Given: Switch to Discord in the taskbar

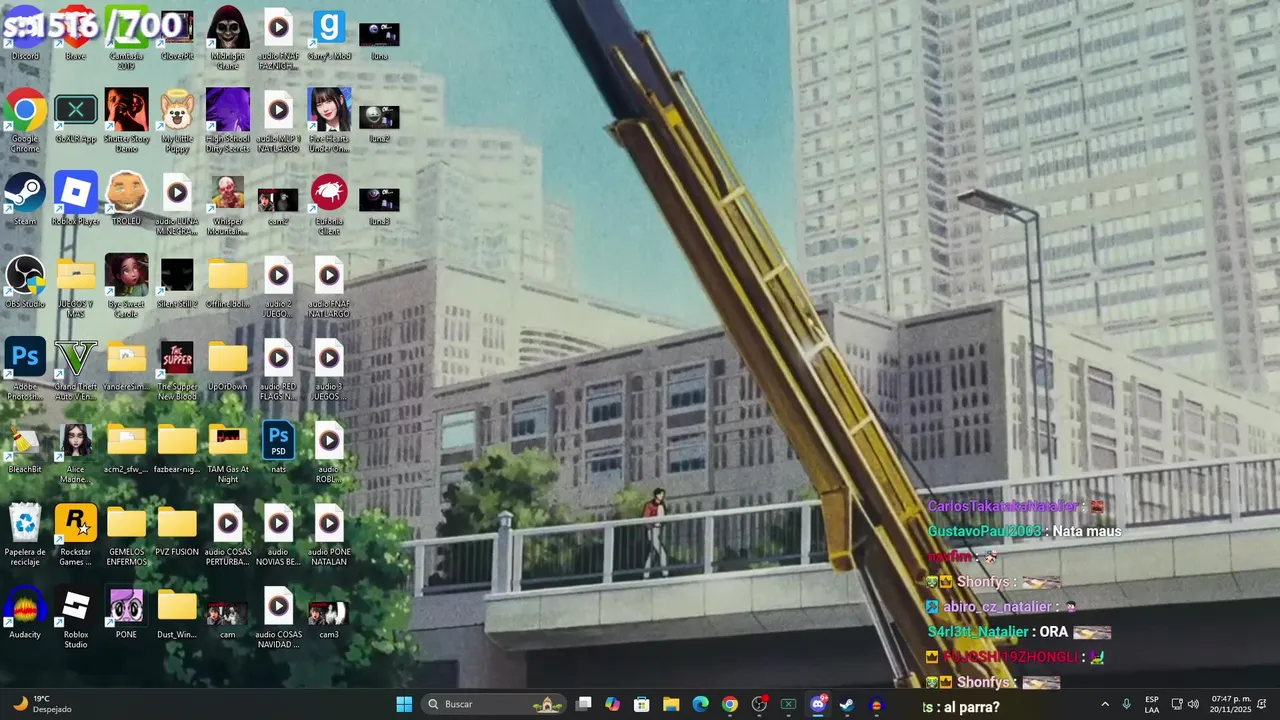Looking at the screenshot, I should point(818,704).
